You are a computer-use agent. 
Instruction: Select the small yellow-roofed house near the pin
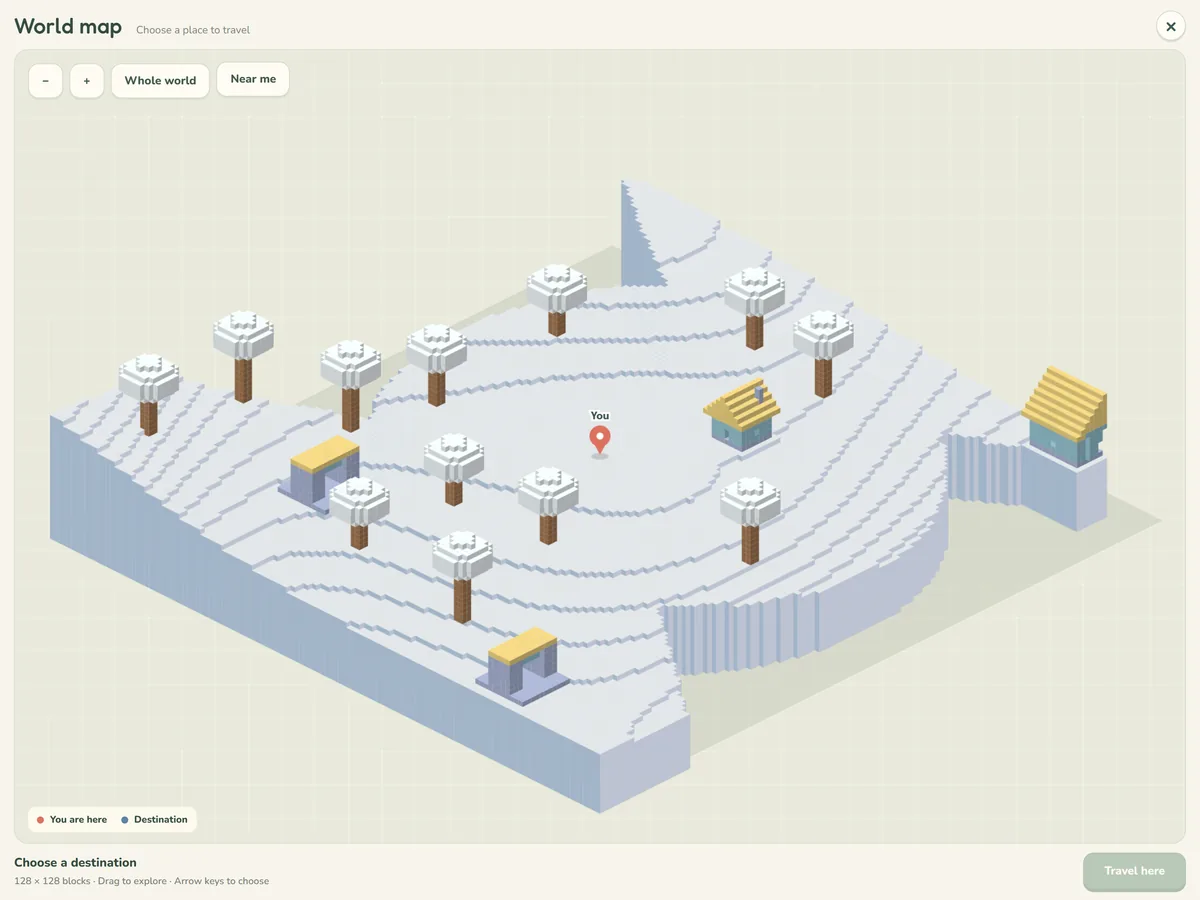point(742,413)
